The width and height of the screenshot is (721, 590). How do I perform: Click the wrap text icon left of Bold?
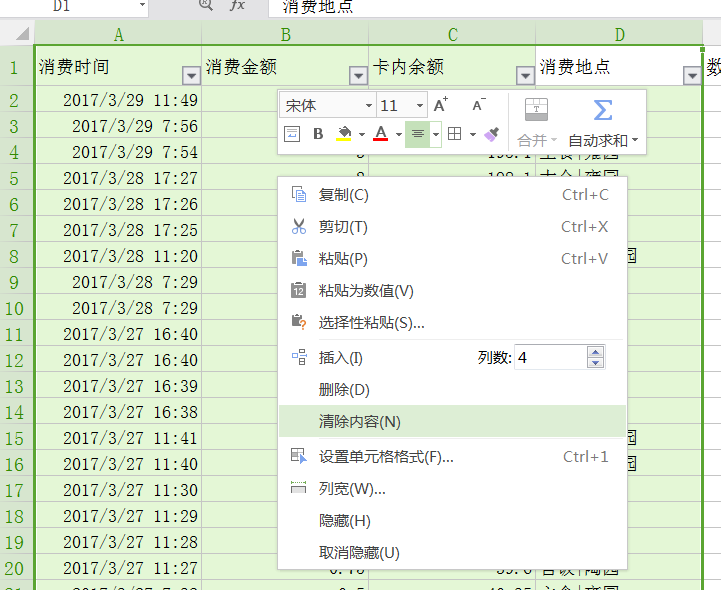coord(292,134)
